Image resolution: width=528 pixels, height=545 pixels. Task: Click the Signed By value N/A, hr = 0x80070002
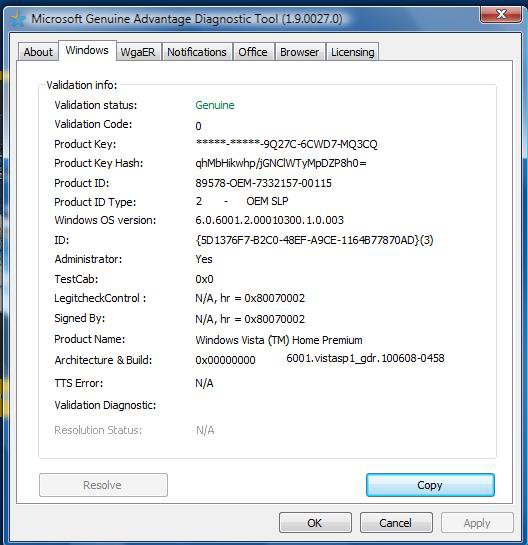coord(250,319)
